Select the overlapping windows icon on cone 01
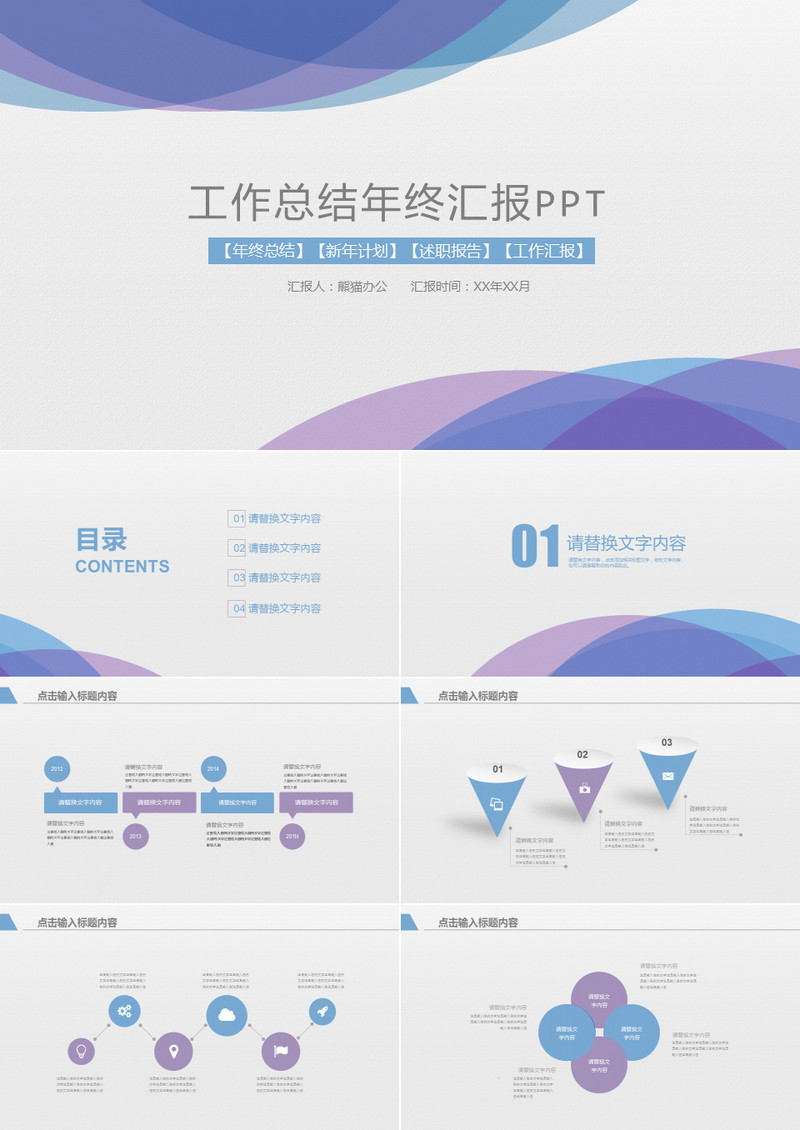This screenshot has width=800, height=1130. click(x=497, y=804)
